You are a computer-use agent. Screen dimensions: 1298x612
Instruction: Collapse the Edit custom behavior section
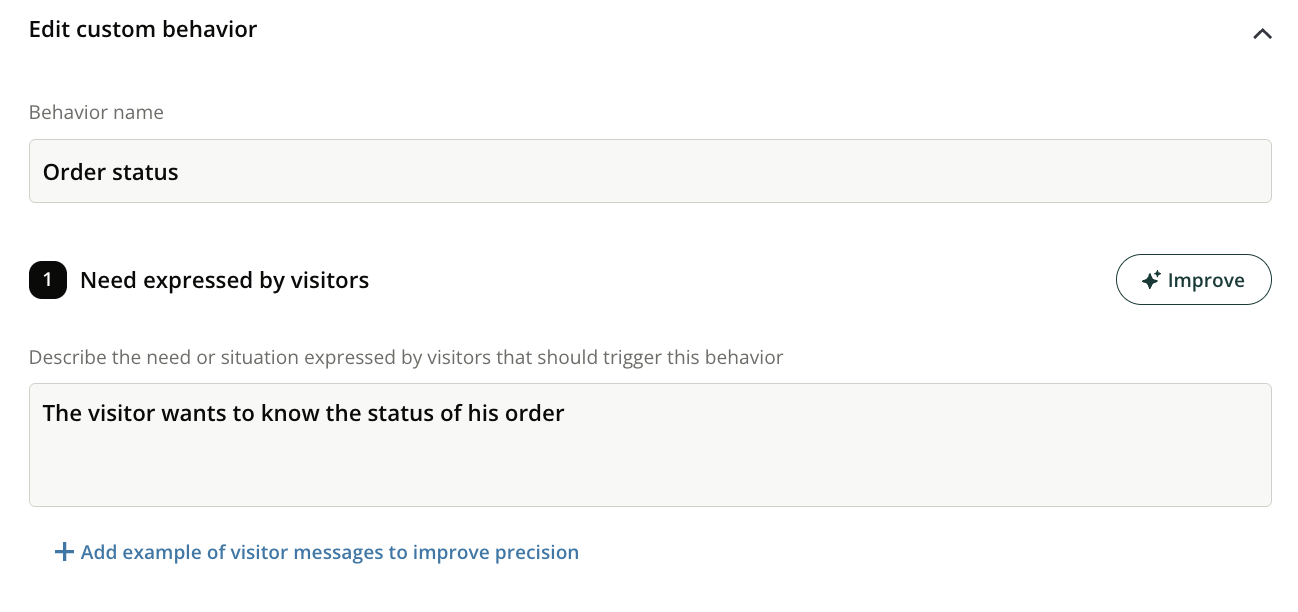pyautogui.click(x=1262, y=33)
